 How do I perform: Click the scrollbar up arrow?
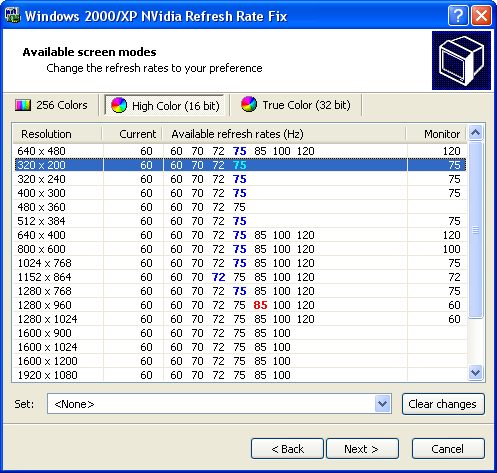[475, 133]
